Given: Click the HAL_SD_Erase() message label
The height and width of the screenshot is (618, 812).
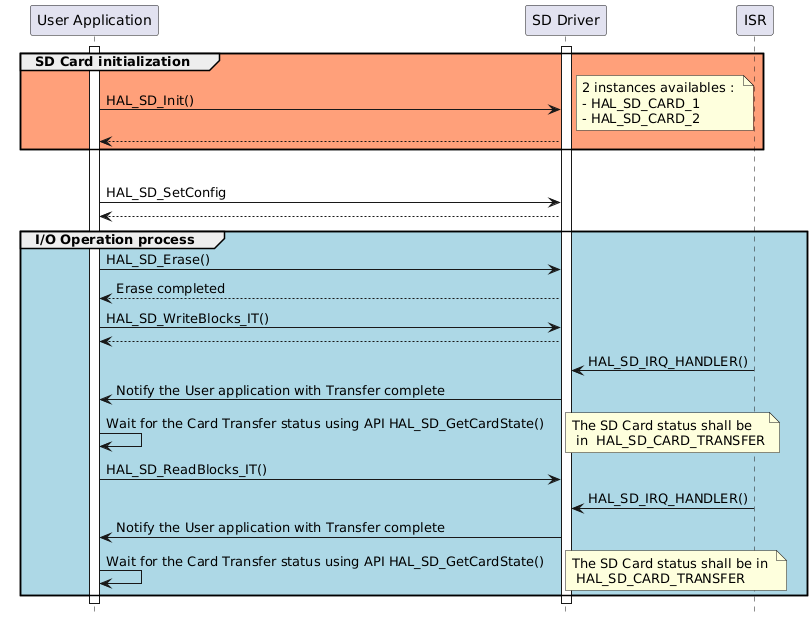Looking at the screenshot, I should pyautogui.click(x=158, y=260).
